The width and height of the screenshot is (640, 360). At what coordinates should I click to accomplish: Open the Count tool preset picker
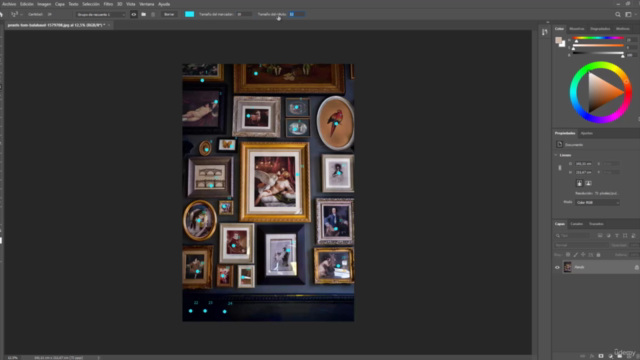(16, 14)
